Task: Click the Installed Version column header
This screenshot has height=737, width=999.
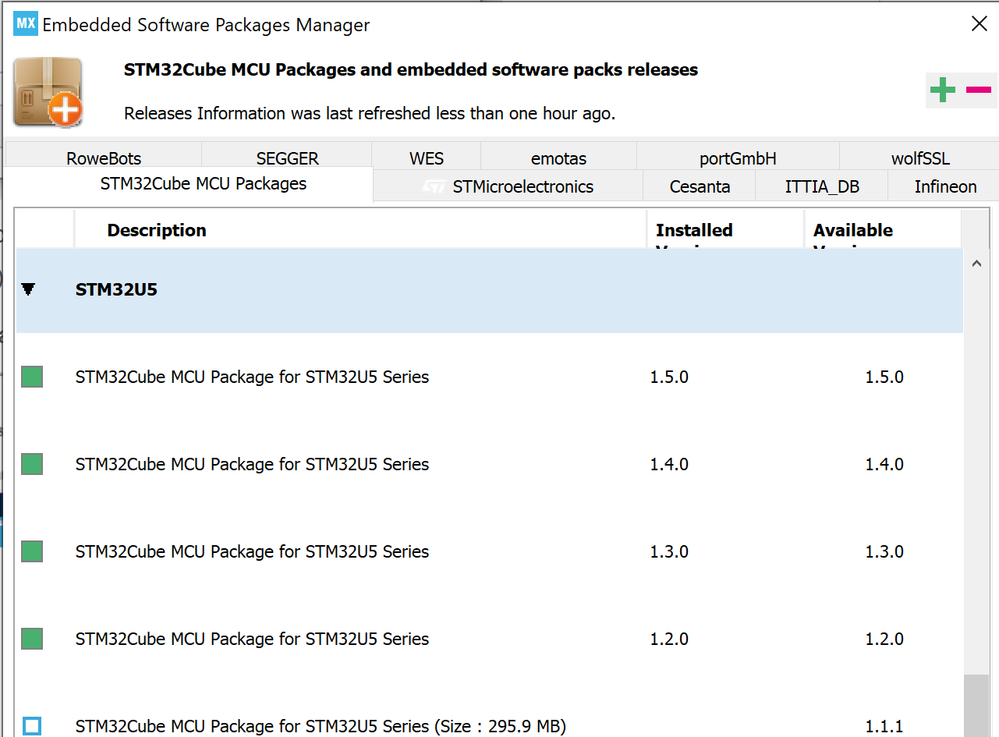Action: click(694, 231)
